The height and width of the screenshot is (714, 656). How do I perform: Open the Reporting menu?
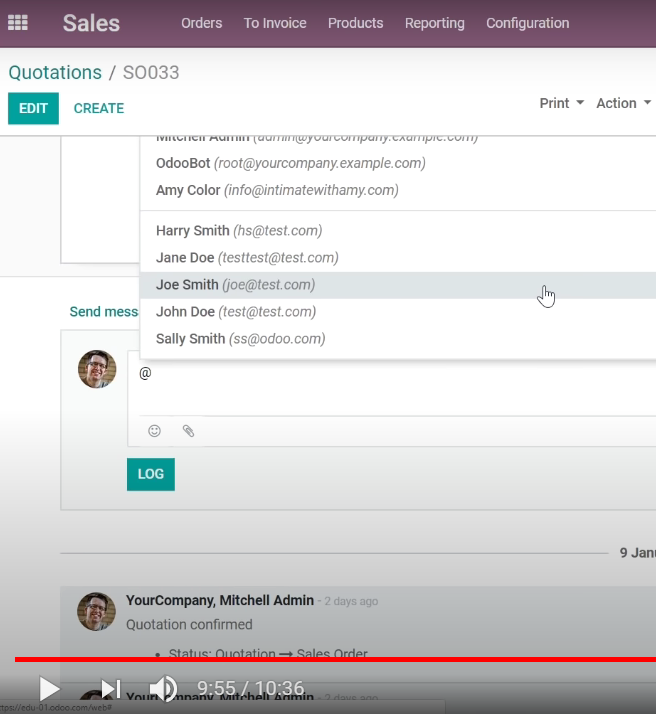(435, 23)
